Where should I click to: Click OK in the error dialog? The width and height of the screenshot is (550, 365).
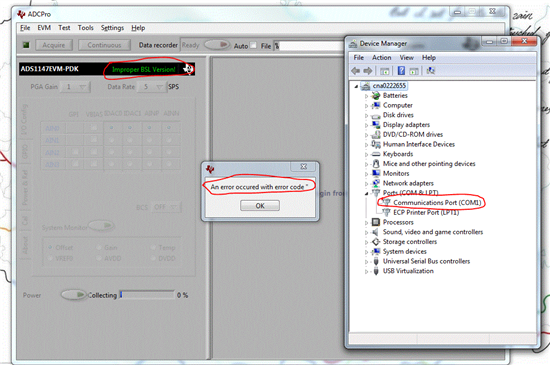coord(260,206)
